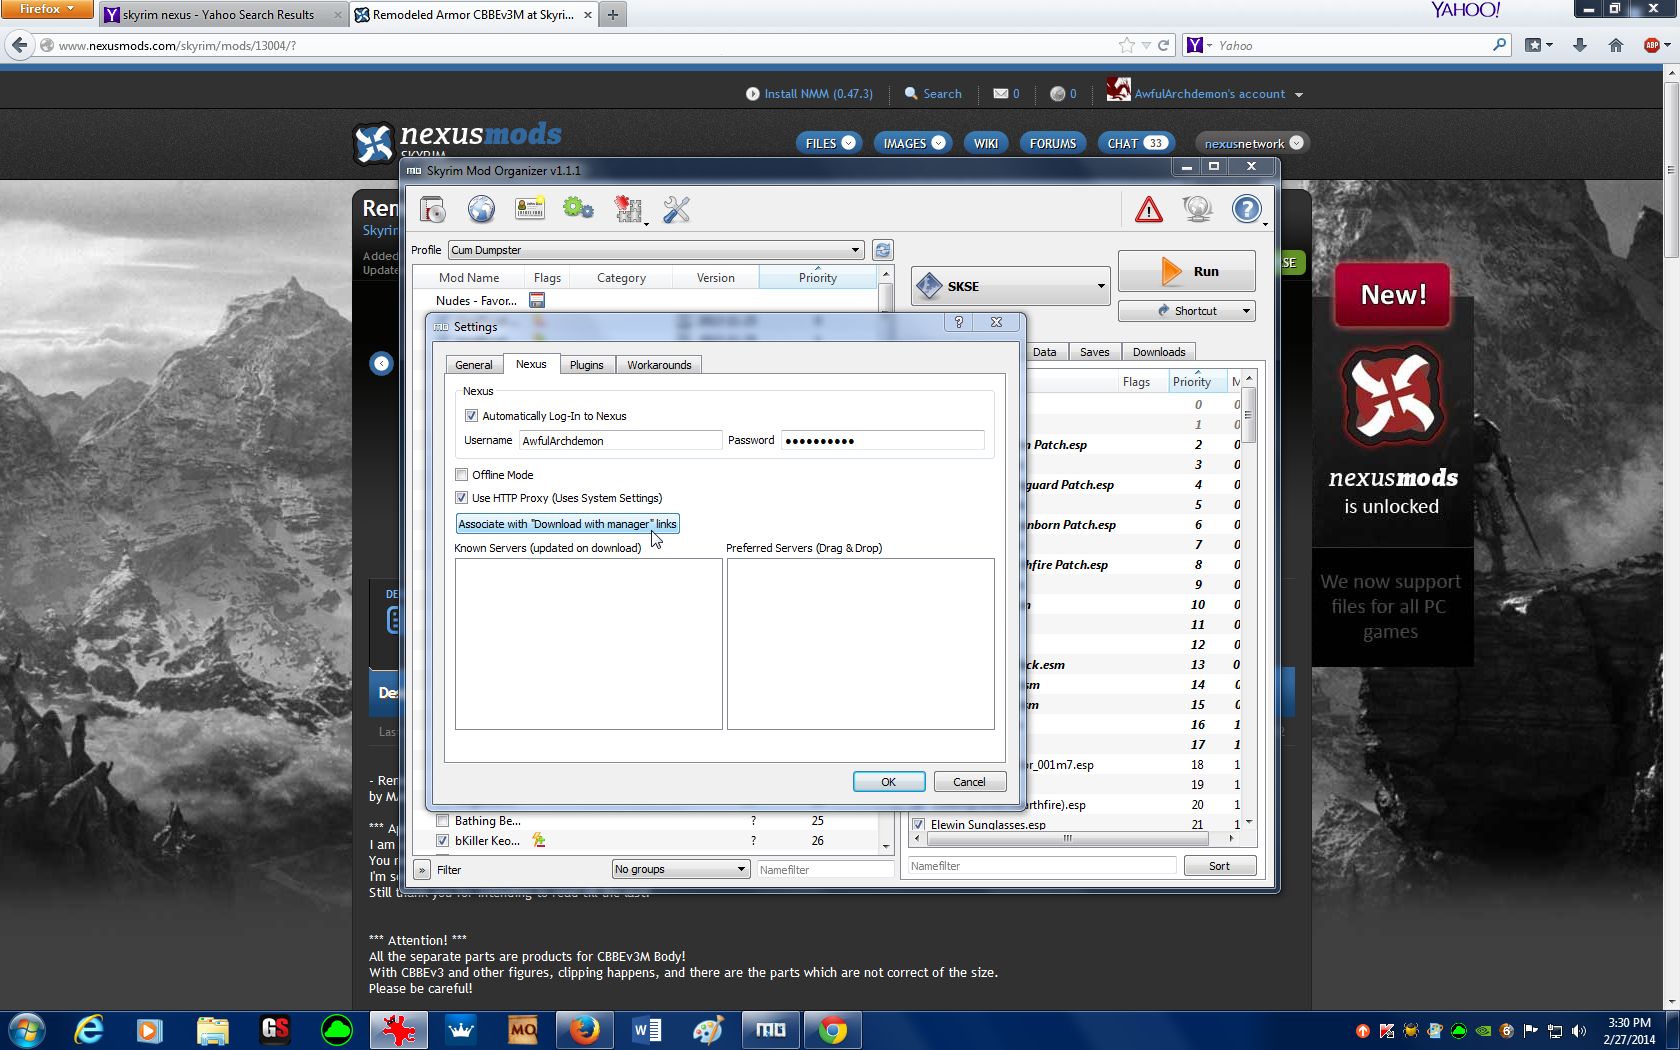The width and height of the screenshot is (1680, 1050).
Task: Open the WIKI link on Nexus navigation
Action: [x=986, y=143]
